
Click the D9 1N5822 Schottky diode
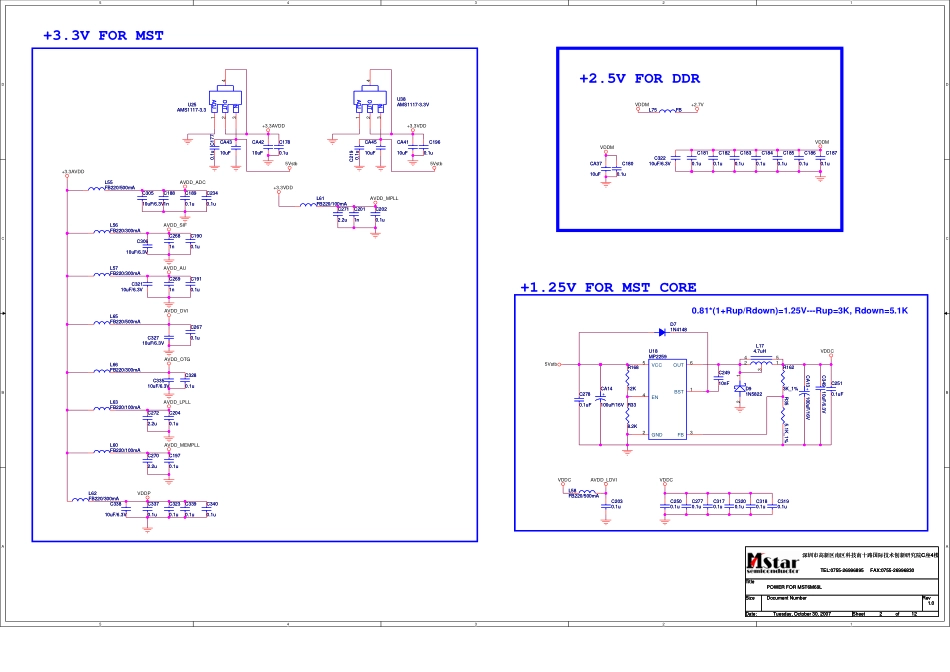(741, 389)
